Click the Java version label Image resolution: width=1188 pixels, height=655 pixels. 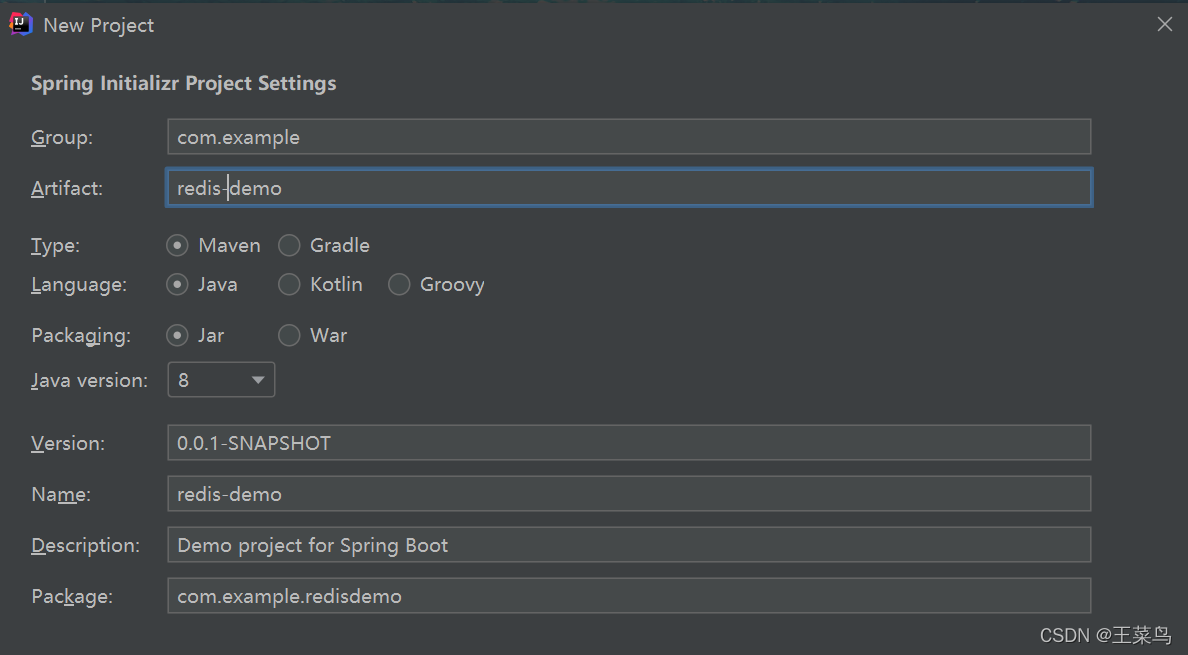pos(89,380)
